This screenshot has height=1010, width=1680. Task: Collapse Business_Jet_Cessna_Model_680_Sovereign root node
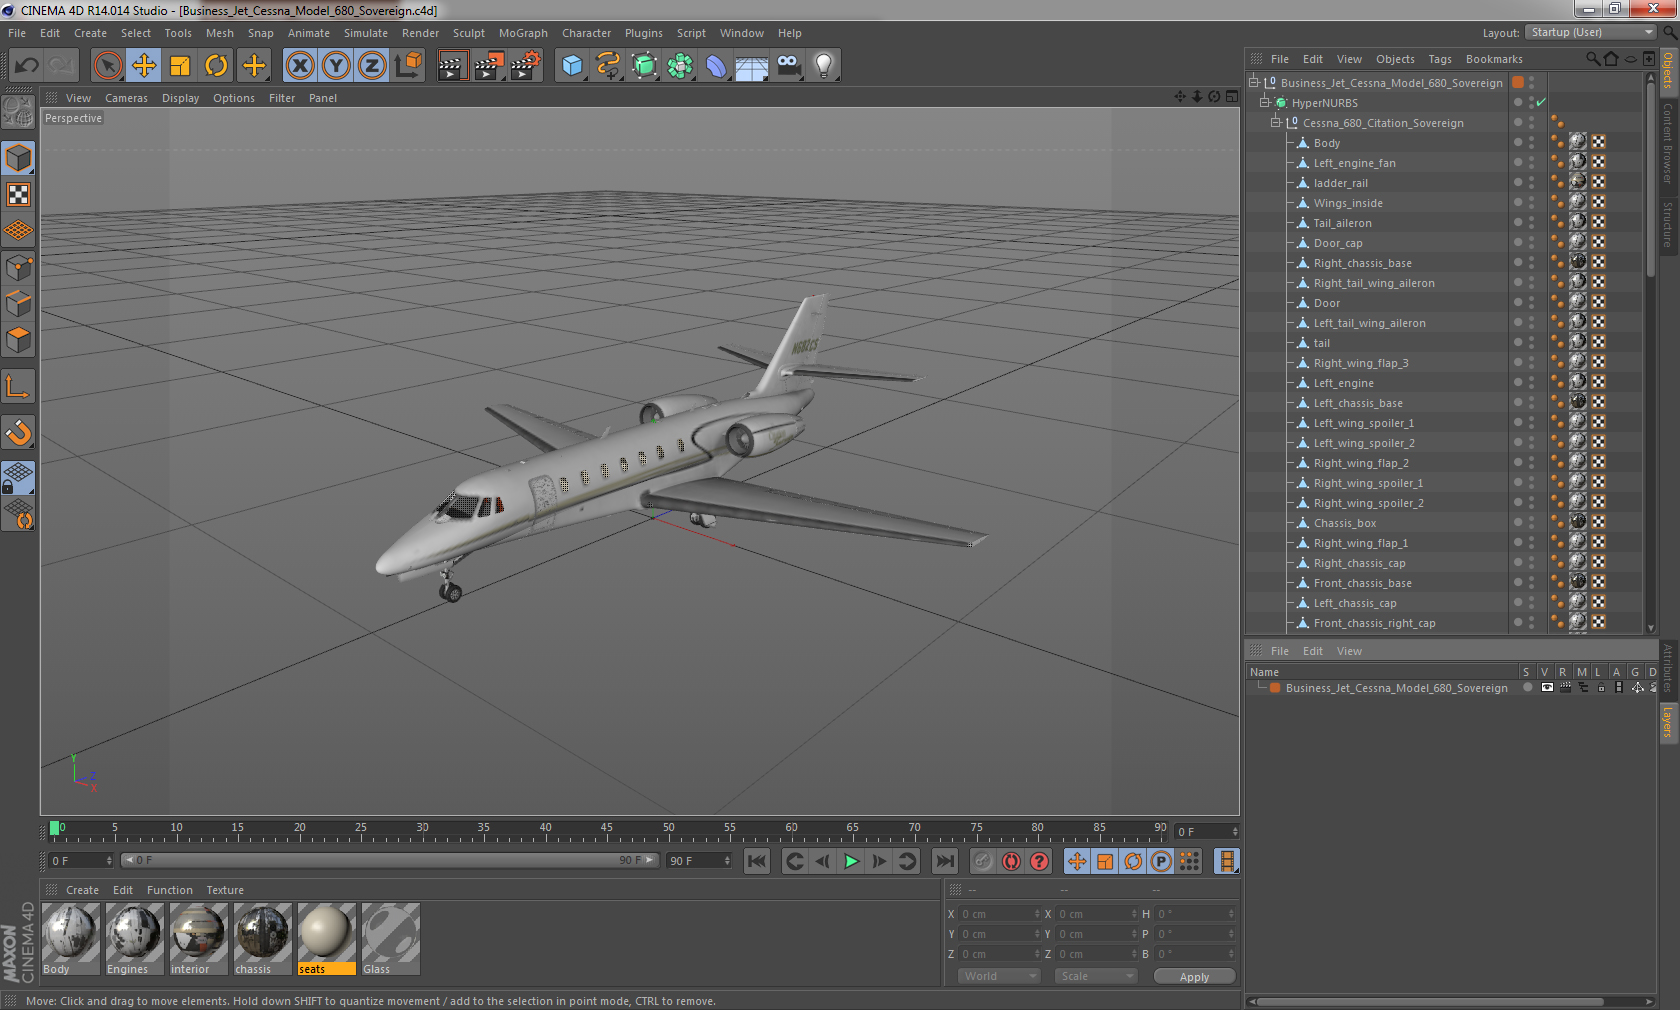coord(1253,82)
